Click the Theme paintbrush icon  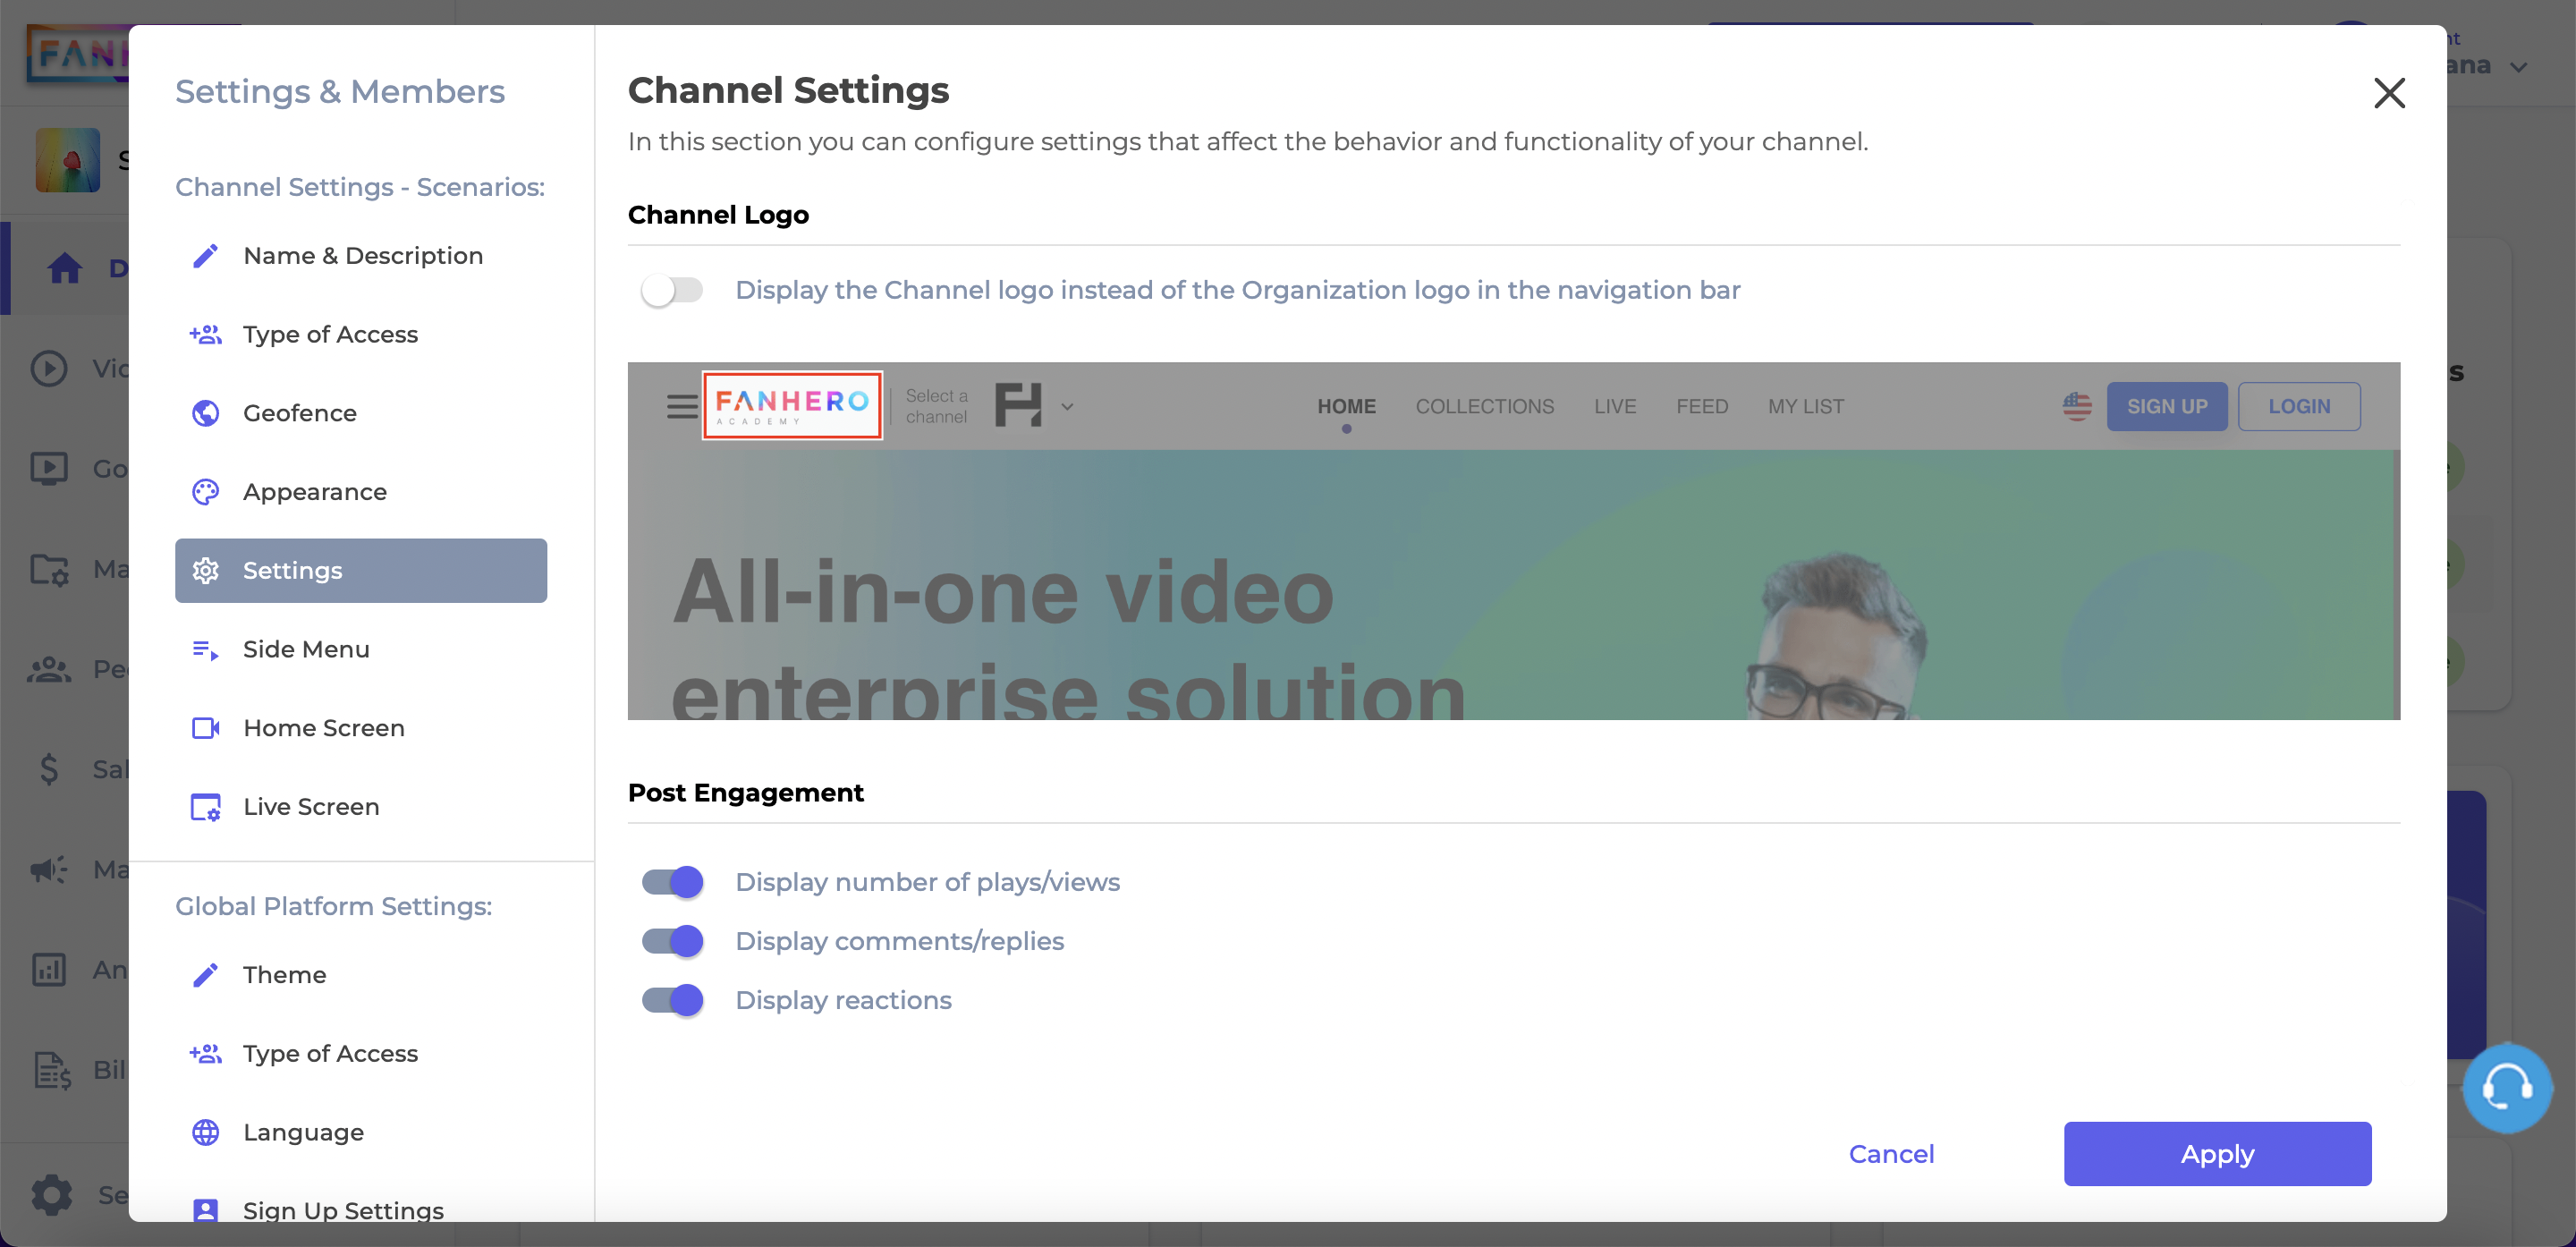coord(204,972)
